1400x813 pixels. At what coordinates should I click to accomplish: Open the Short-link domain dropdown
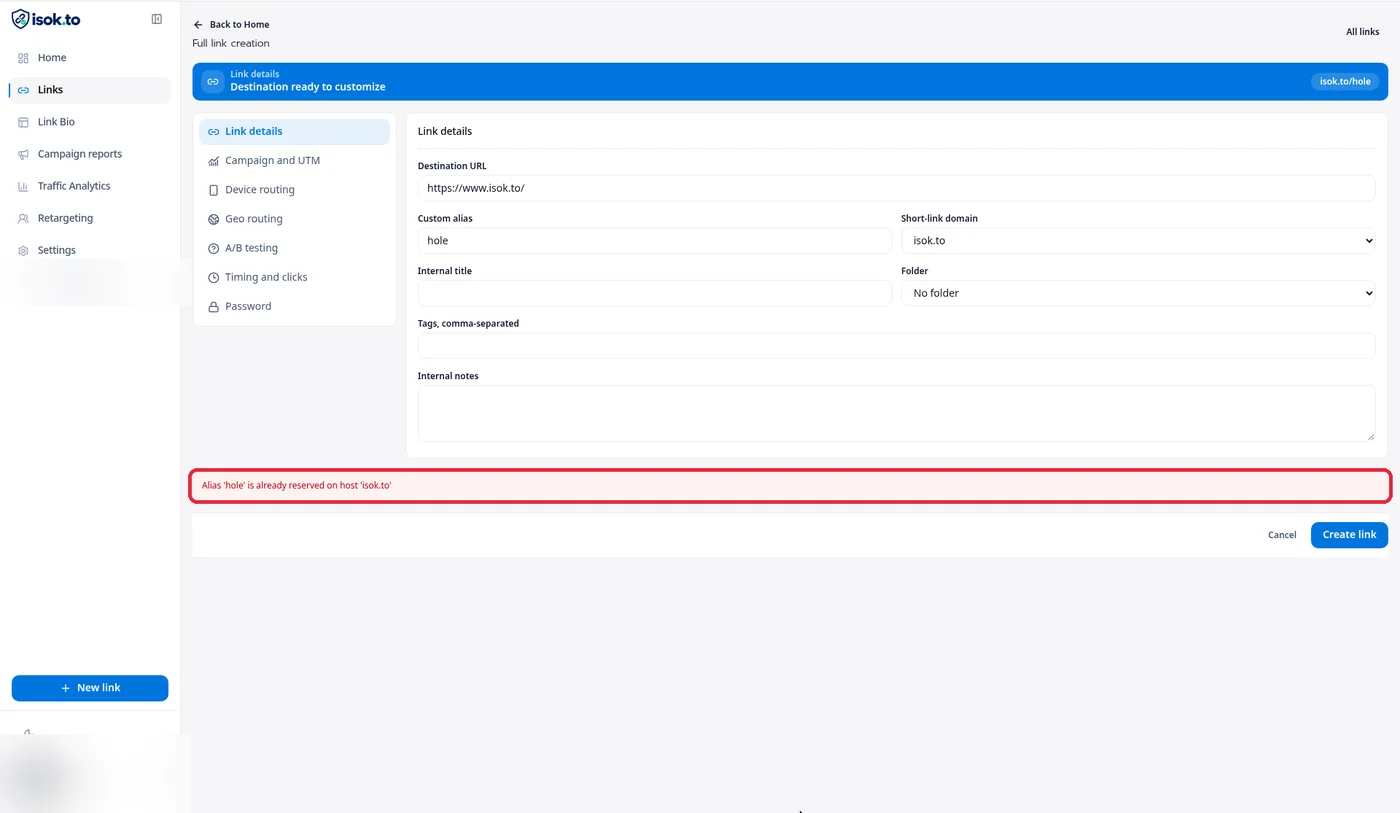tap(1138, 240)
